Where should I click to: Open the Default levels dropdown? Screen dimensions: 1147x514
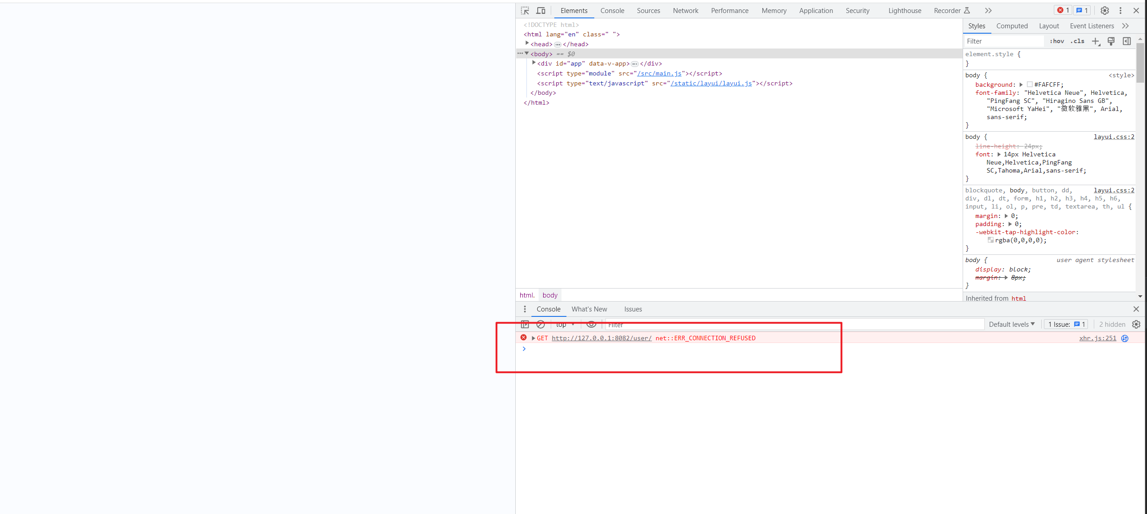point(1012,324)
